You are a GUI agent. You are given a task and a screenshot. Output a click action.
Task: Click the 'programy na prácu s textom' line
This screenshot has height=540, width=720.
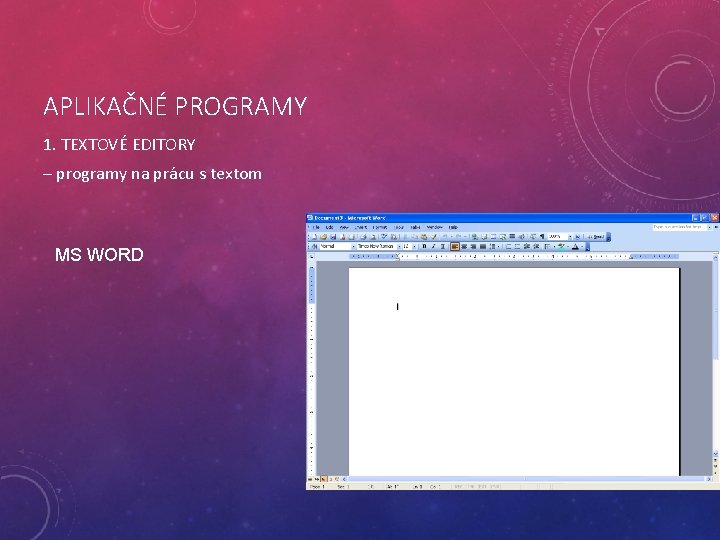(159, 174)
